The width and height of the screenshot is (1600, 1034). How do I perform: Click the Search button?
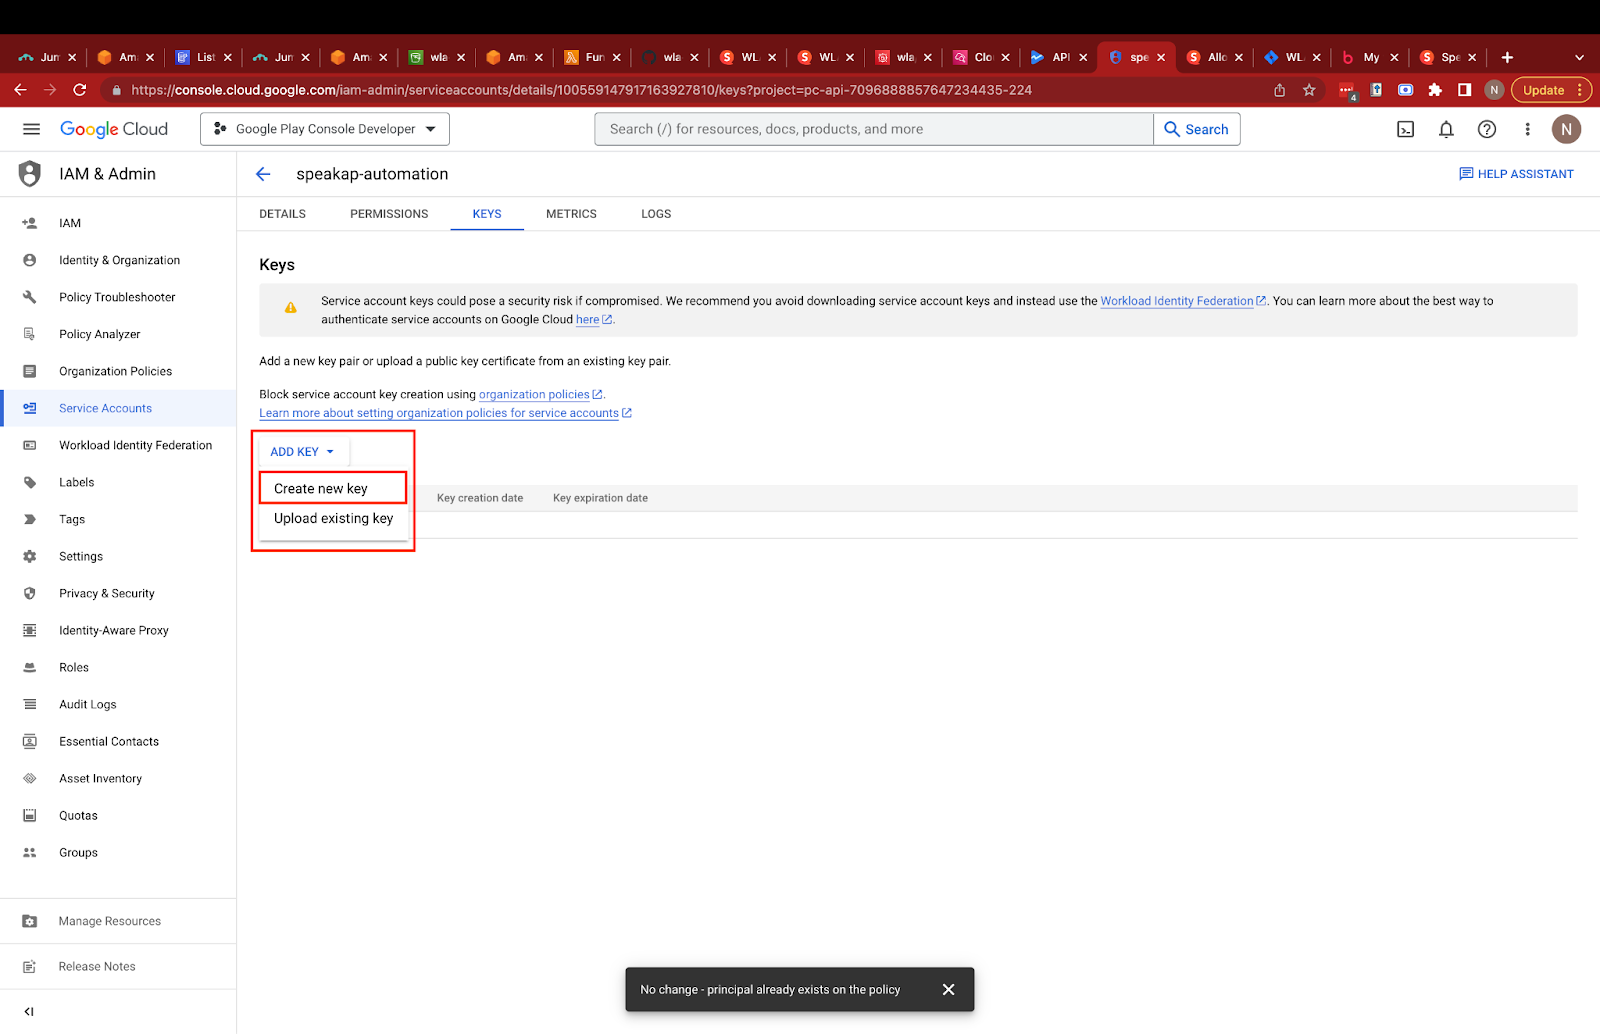coord(1197,129)
